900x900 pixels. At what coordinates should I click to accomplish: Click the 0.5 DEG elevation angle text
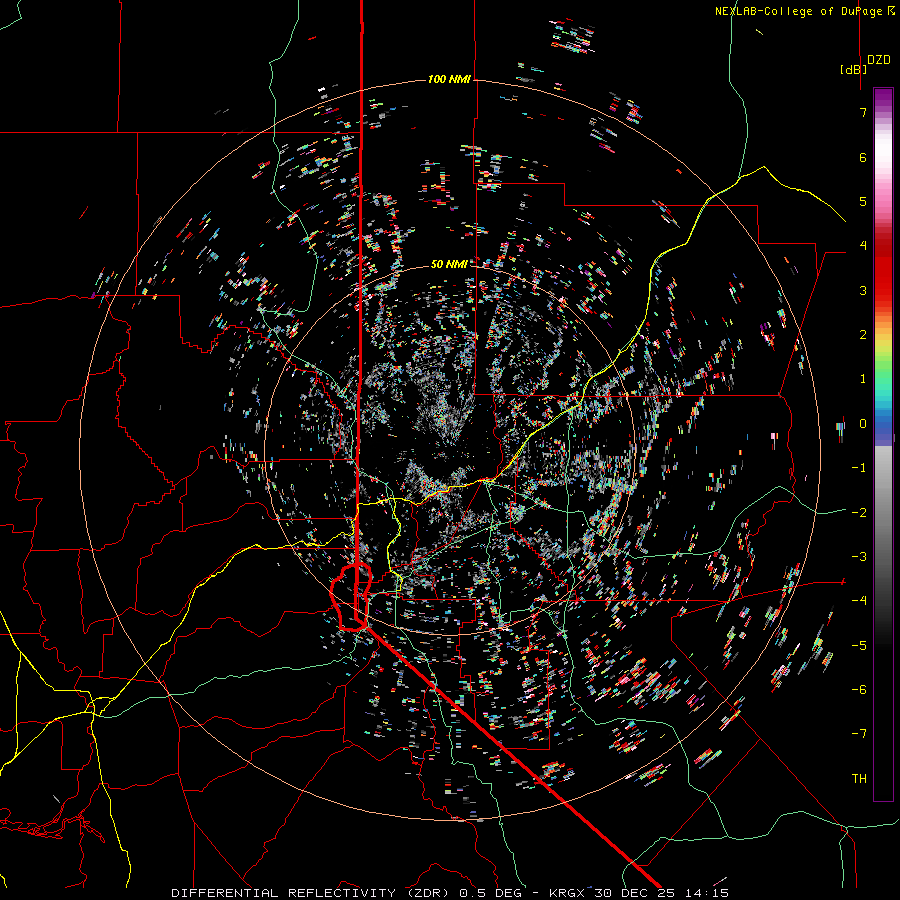[x=490, y=893]
